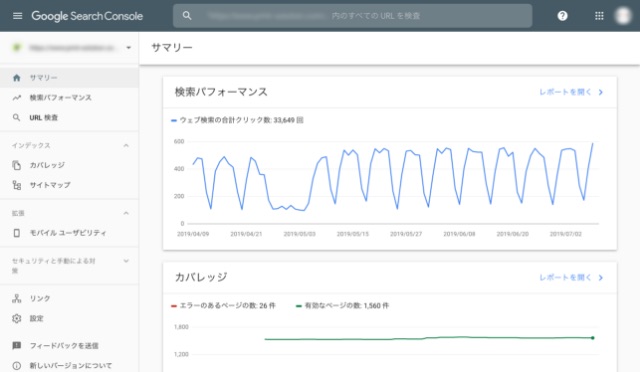
Task: Click the phone icon for モバイル ユーザビリティ
Action: tap(16, 233)
